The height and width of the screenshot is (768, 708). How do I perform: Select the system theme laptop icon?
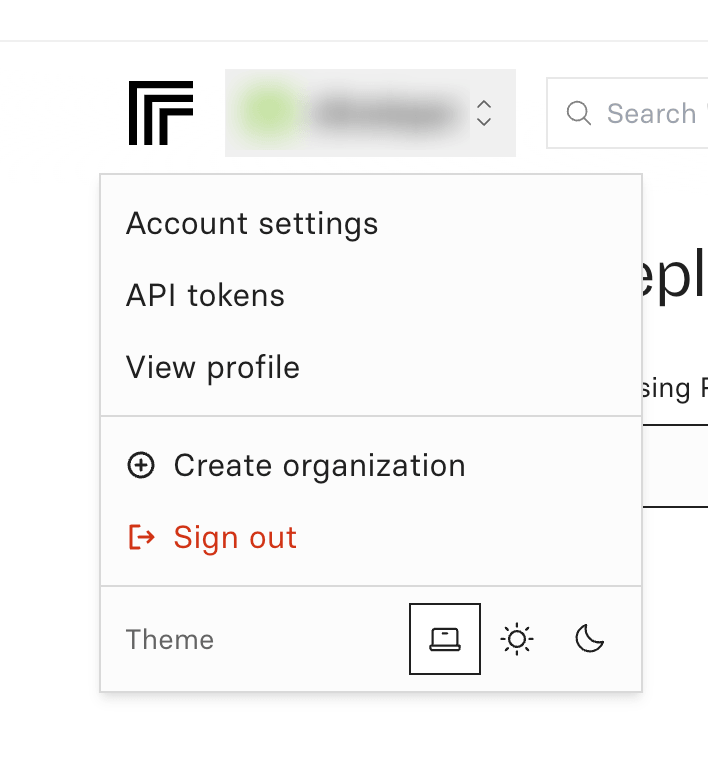pos(445,639)
